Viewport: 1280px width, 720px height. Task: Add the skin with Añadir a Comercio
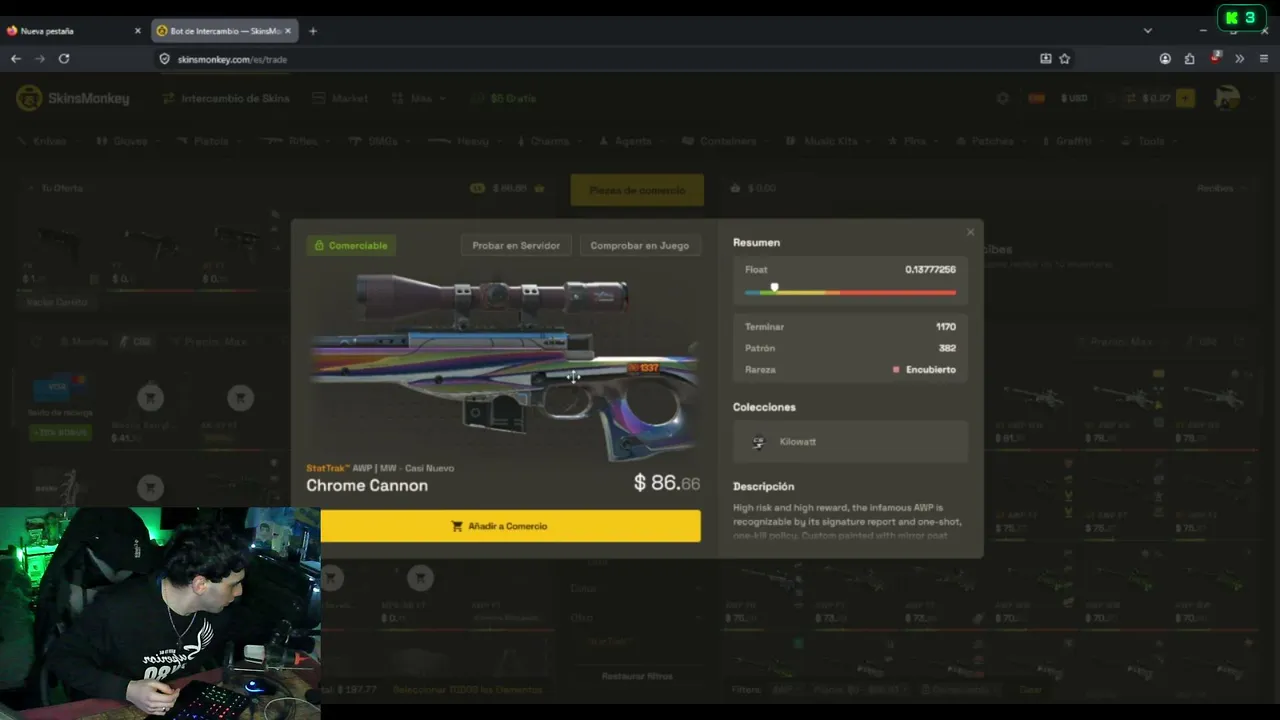510,526
